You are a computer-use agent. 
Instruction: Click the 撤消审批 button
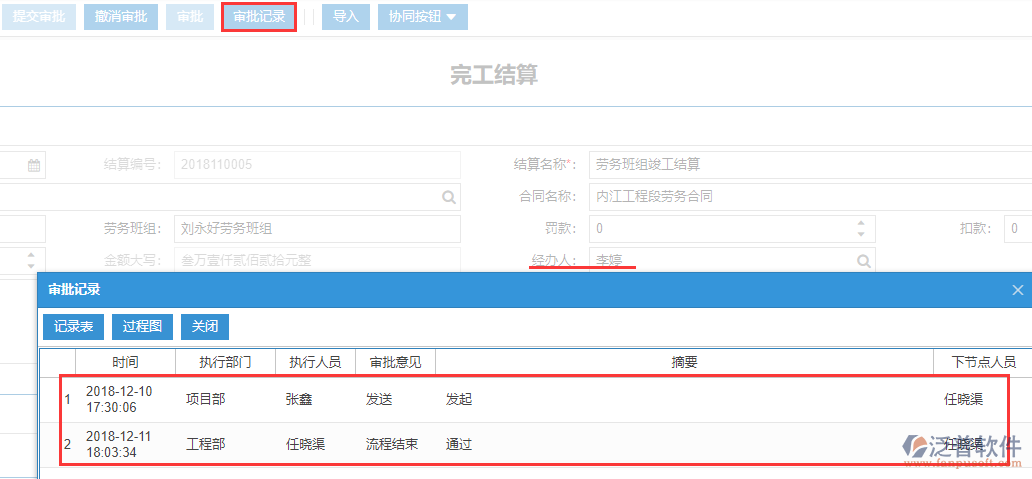[x=121, y=17]
